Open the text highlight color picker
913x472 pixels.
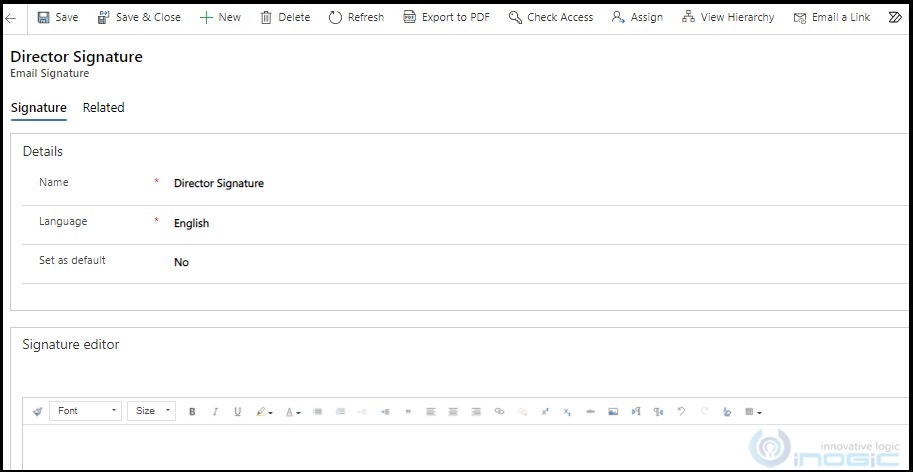[x=264, y=411]
